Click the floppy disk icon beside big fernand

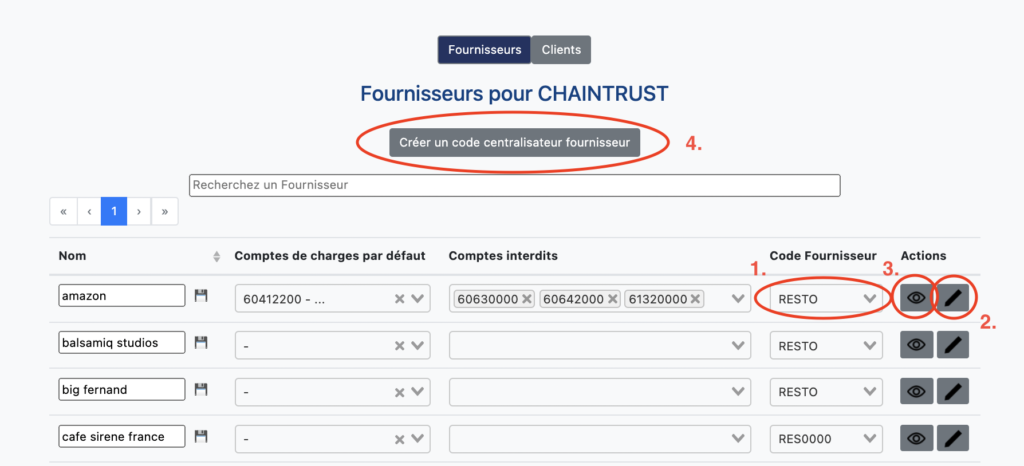[201, 390]
